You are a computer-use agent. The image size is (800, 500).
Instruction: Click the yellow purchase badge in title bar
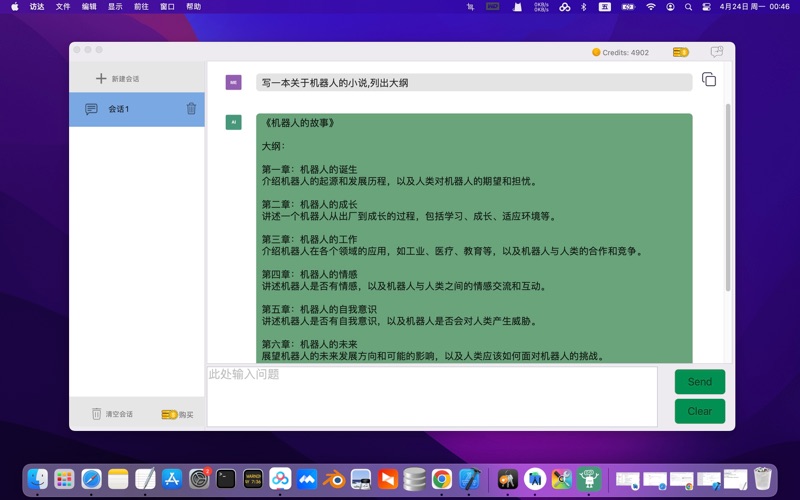(x=681, y=52)
